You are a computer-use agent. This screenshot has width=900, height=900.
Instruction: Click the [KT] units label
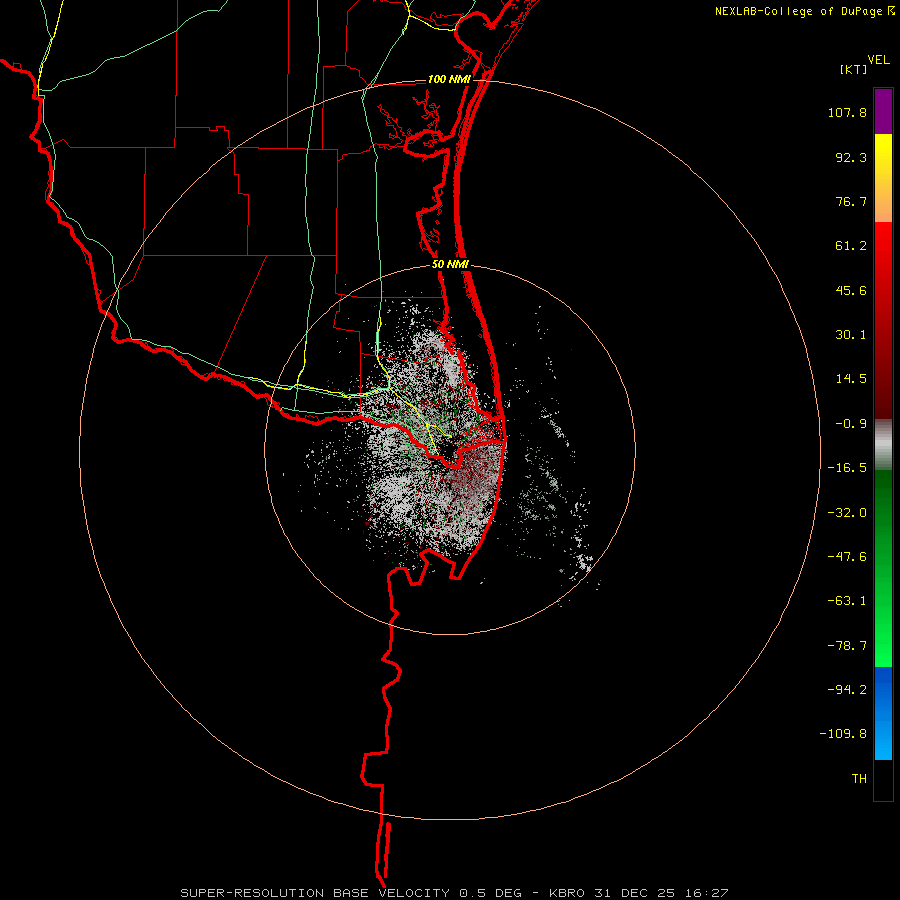click(854, 69)
